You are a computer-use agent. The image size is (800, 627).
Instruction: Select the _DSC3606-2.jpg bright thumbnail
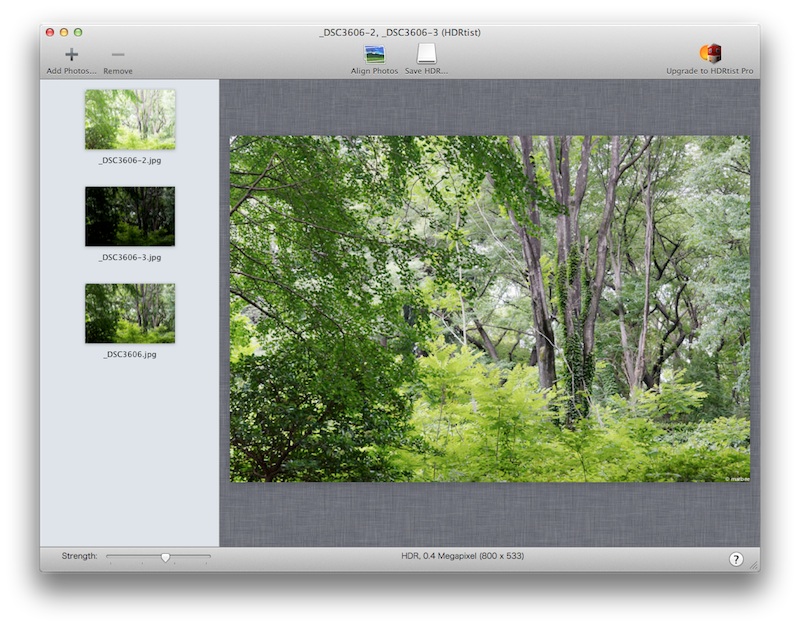(x=130, y=119)
